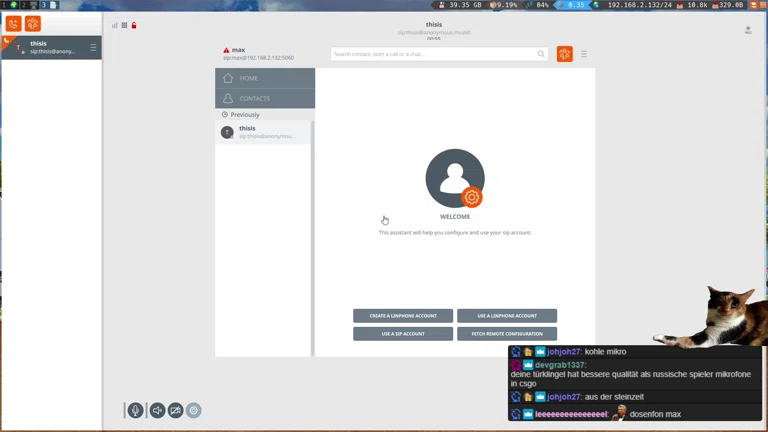This screenshot has width=768, height=432.
Task: Click the speaker volume level bar
Action: [146, 410]
